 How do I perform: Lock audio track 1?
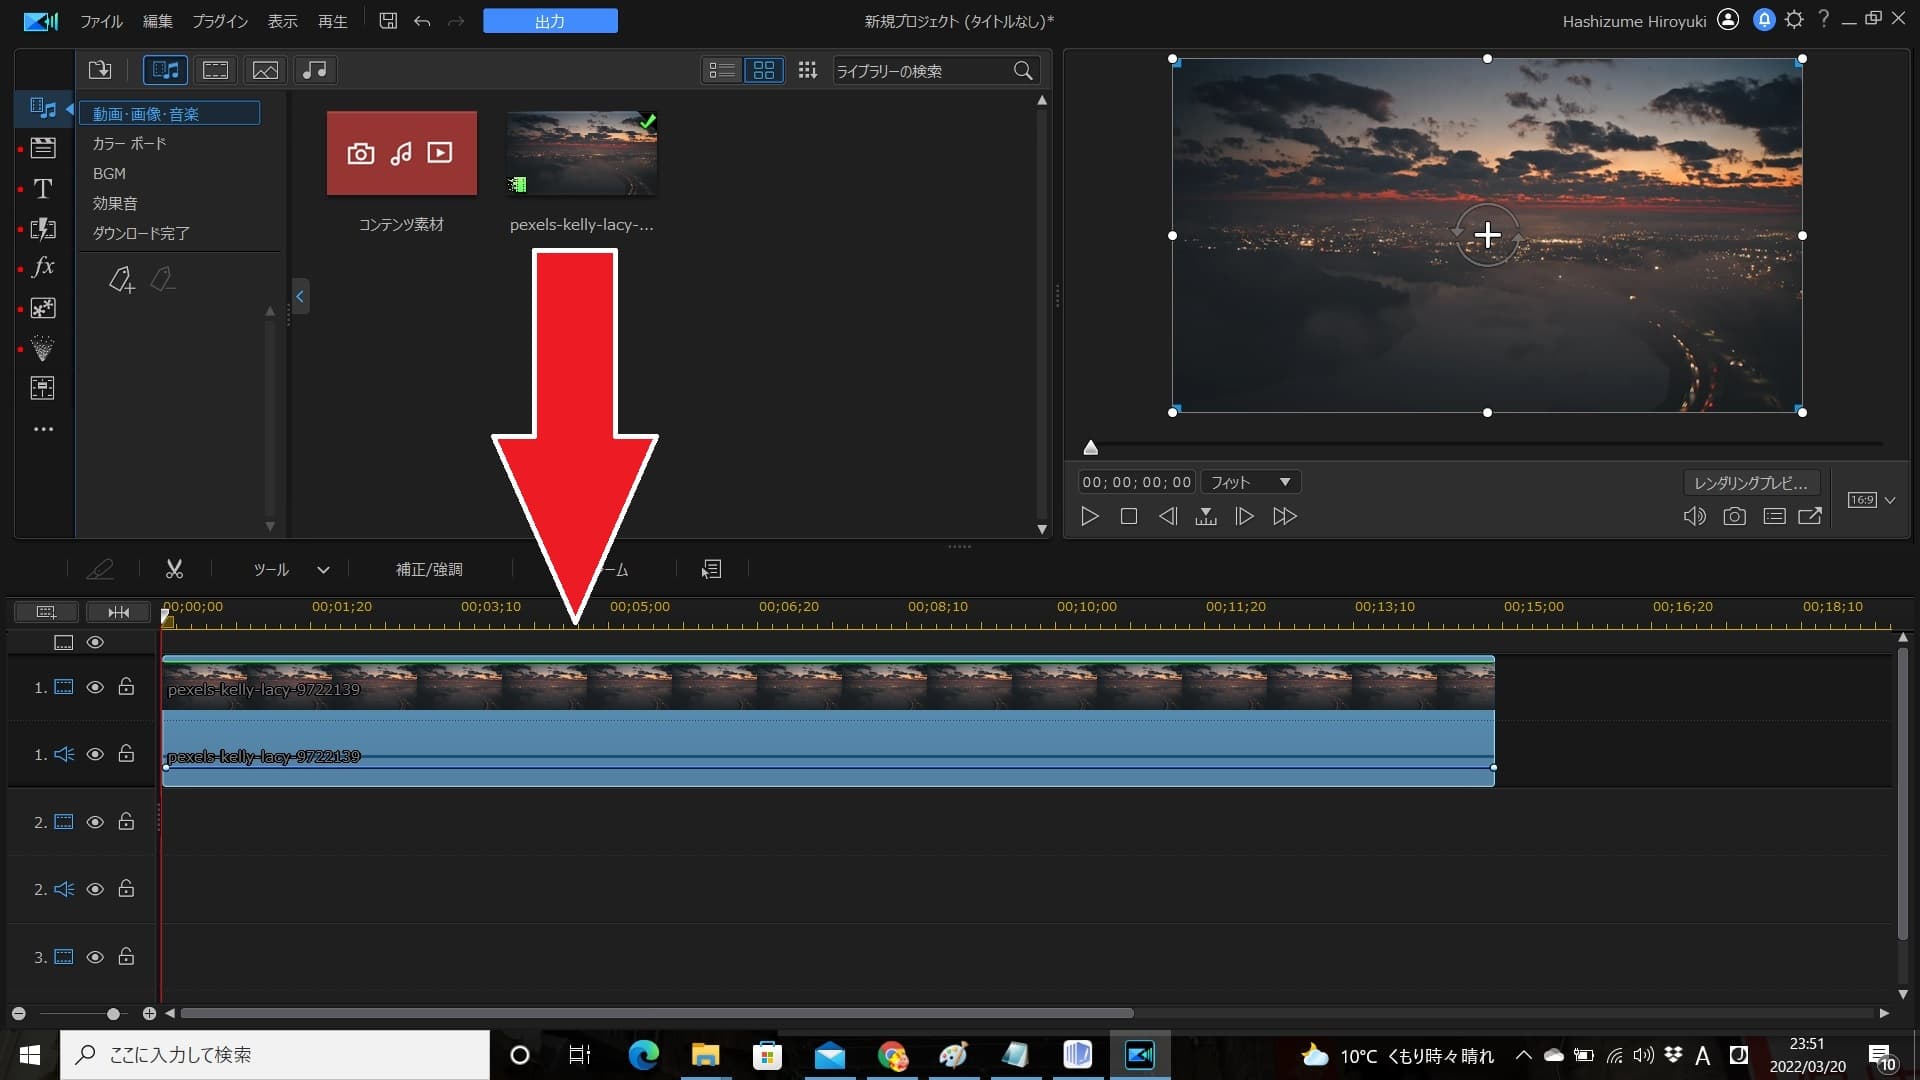[x=126, y=754]
